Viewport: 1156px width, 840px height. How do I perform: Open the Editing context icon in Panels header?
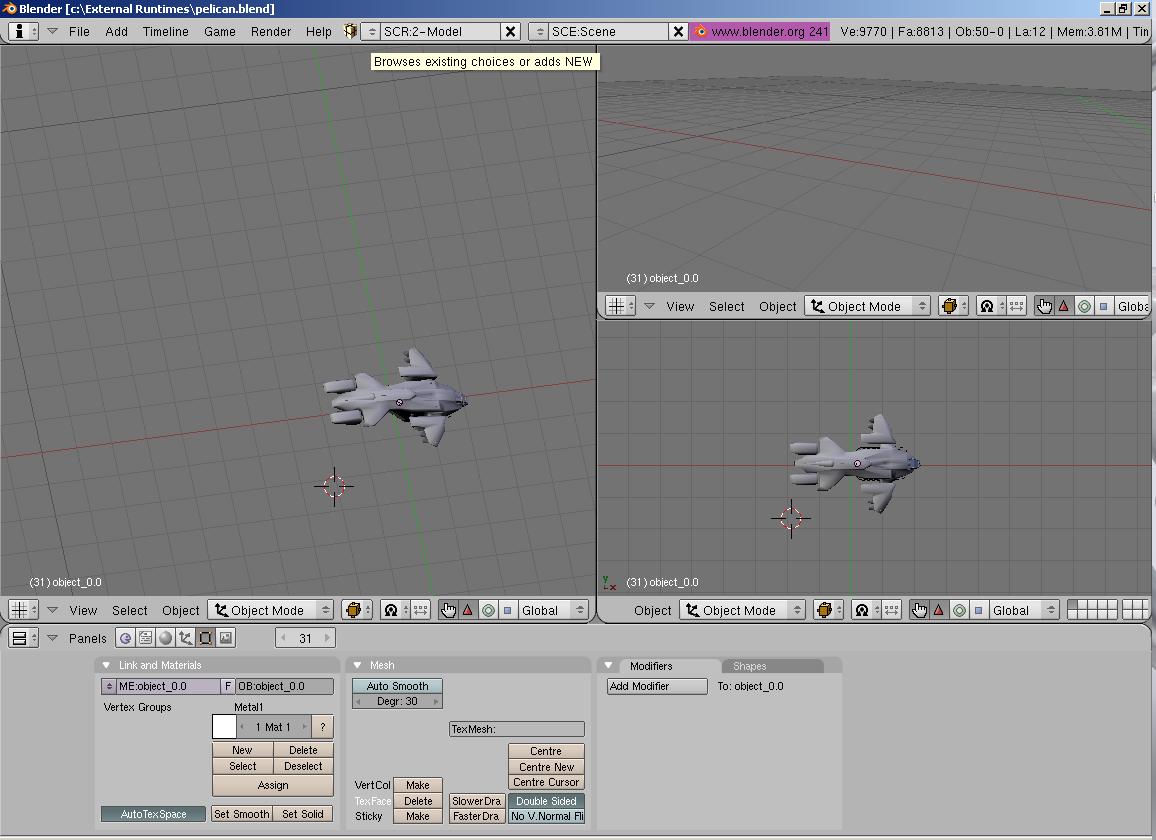[205, 638]
